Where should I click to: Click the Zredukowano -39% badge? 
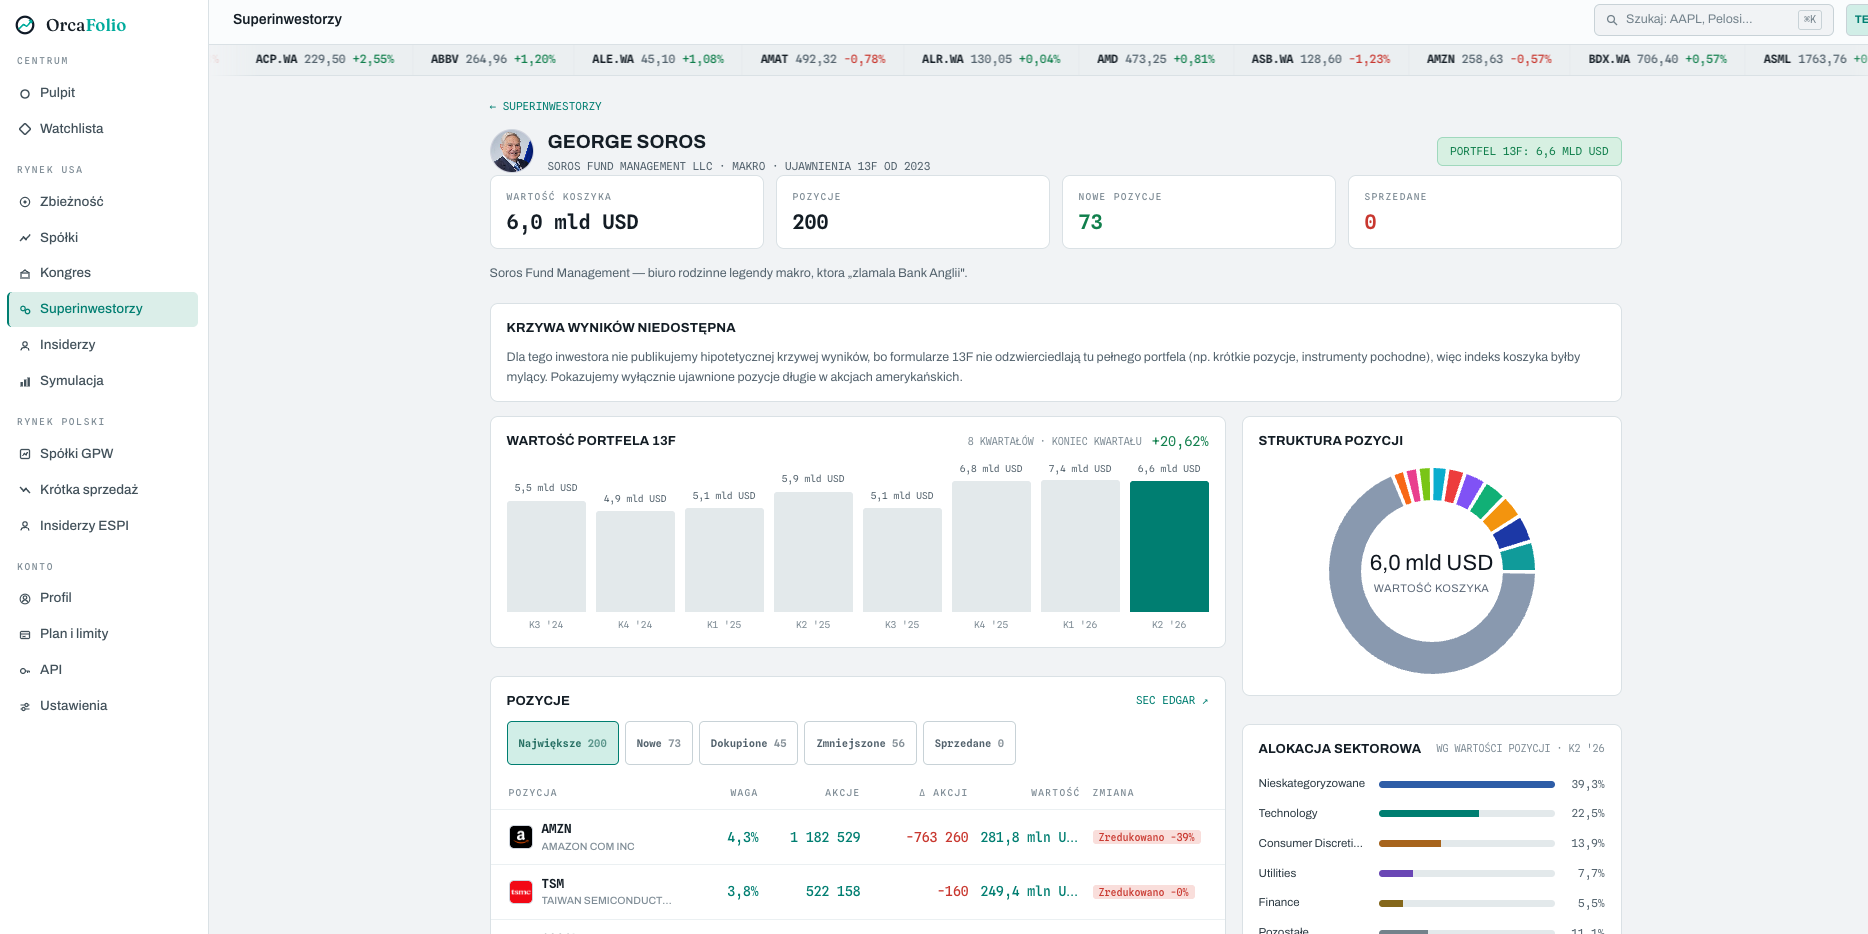coord(1147,837)
